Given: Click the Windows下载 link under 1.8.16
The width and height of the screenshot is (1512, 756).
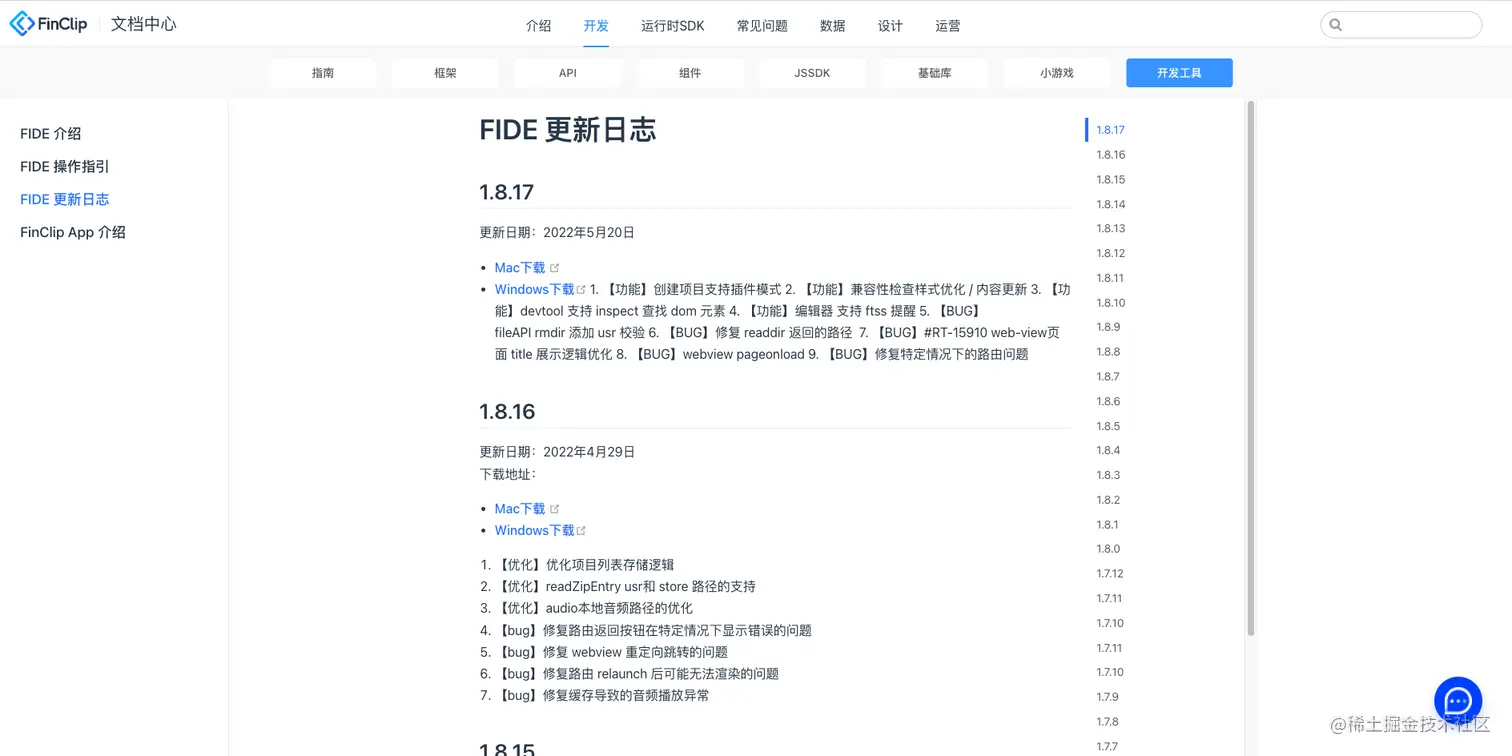Looking at the screenshot, I should coord(535,531).
